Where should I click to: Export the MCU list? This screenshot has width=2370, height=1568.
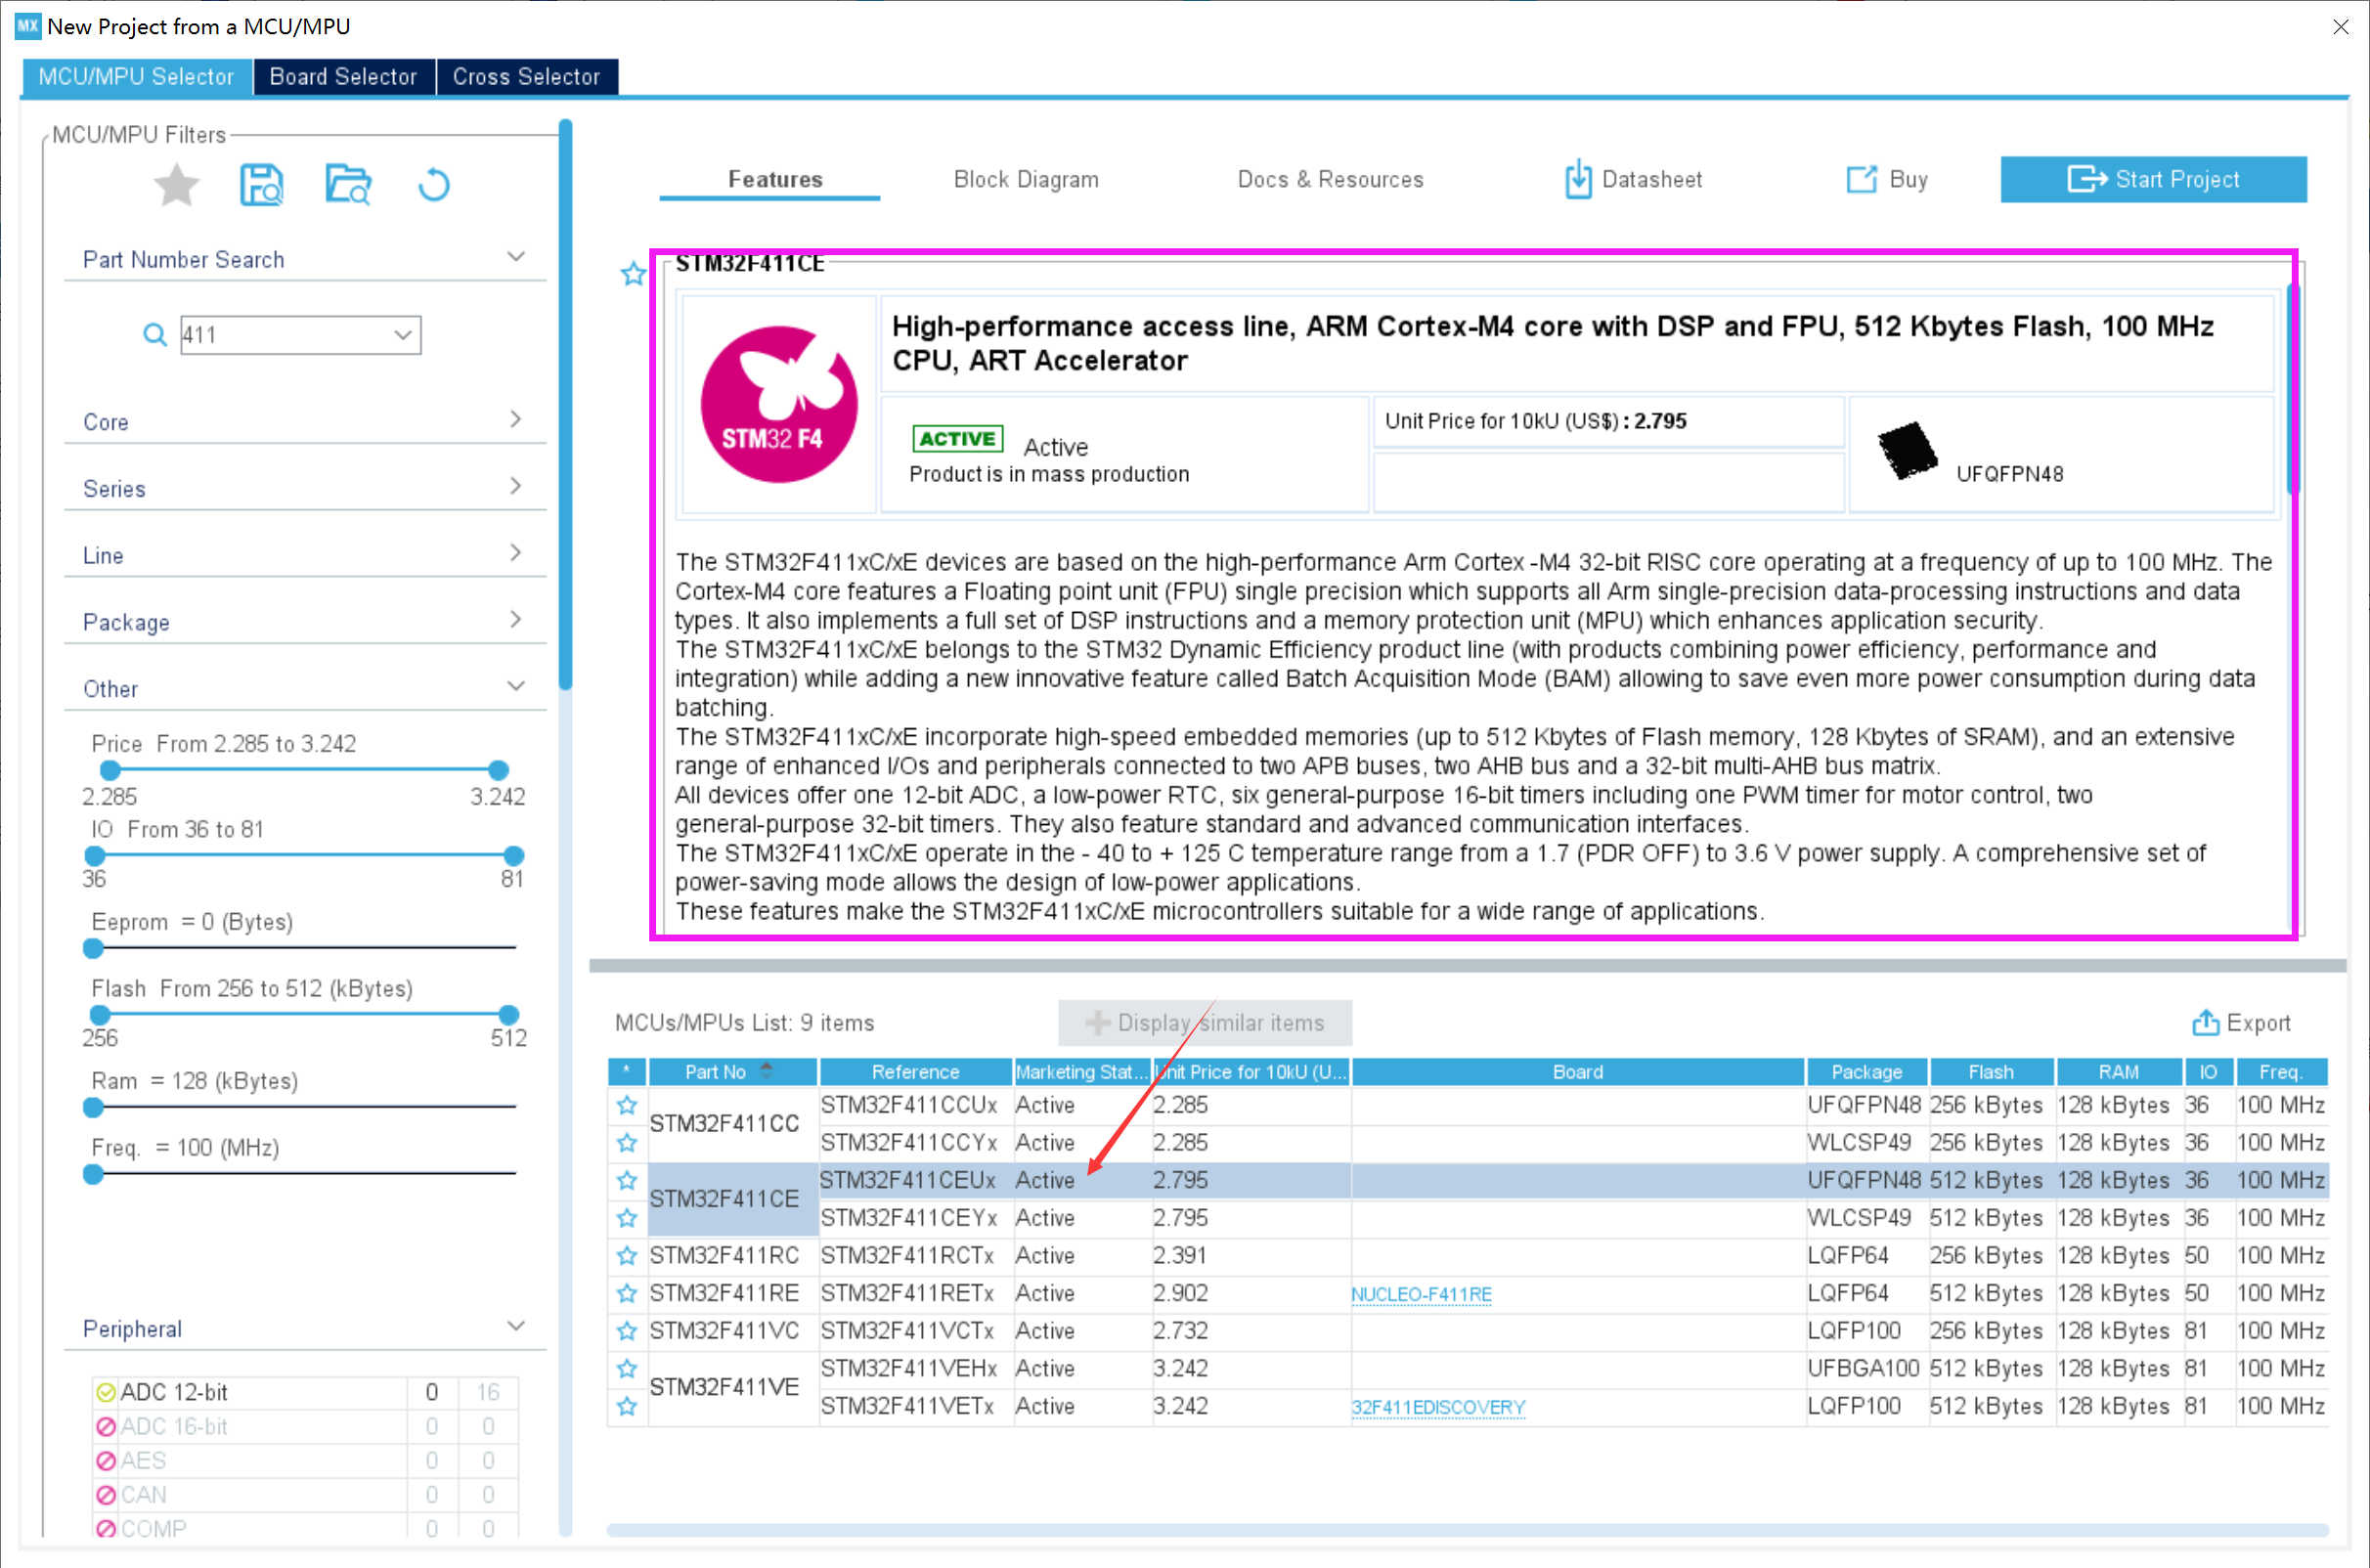(x=2240, y=1023)
